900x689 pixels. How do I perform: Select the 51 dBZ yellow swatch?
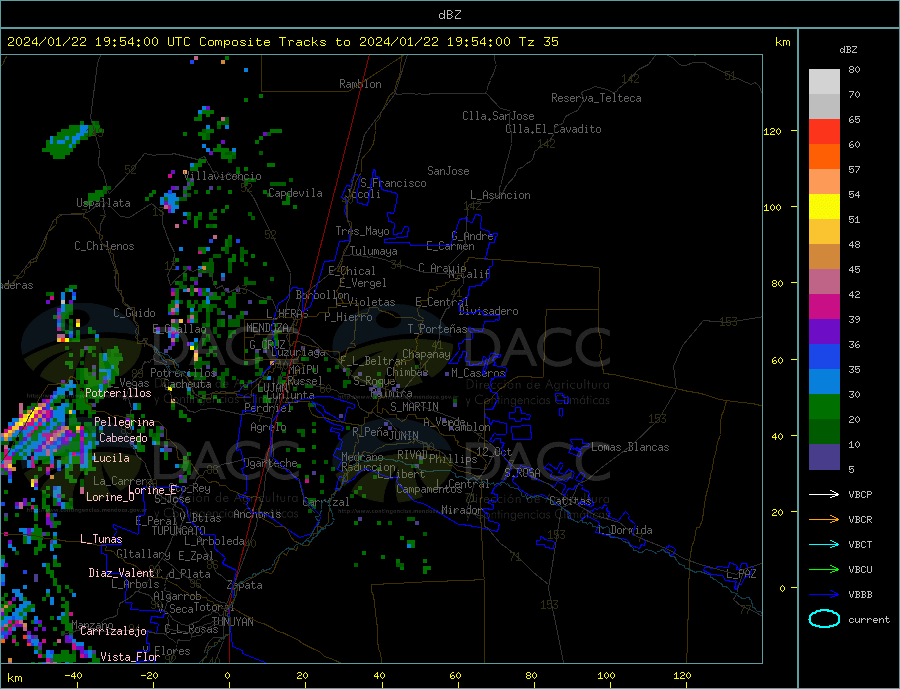(x=824, y=207)
